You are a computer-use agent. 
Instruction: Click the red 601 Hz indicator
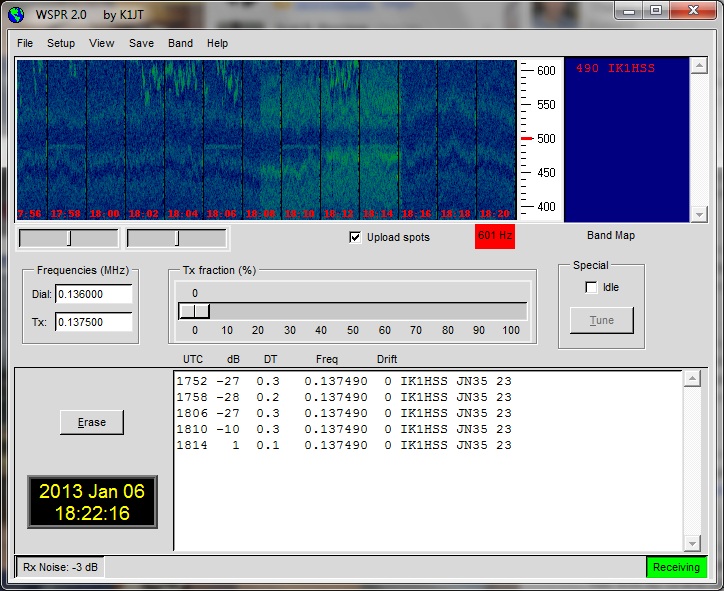tap(495, 236)
